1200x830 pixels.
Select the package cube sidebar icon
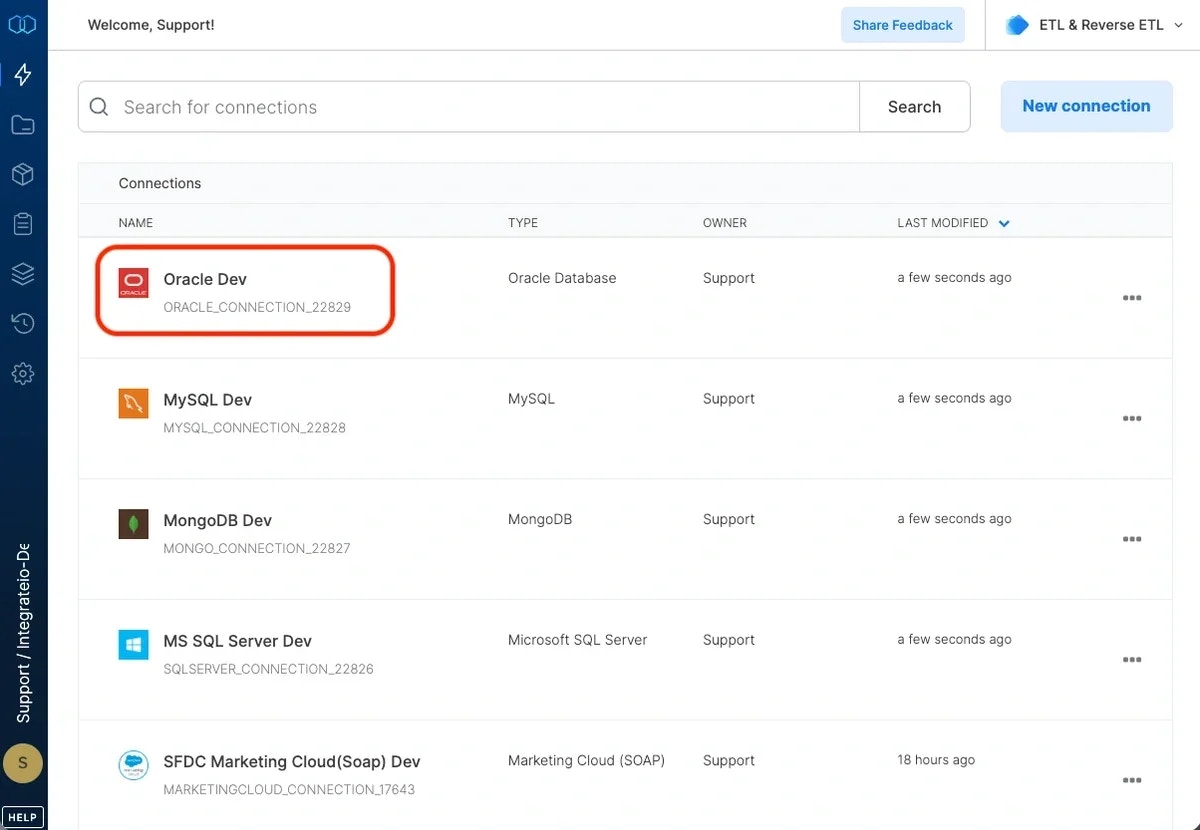(x=23, y=174)
